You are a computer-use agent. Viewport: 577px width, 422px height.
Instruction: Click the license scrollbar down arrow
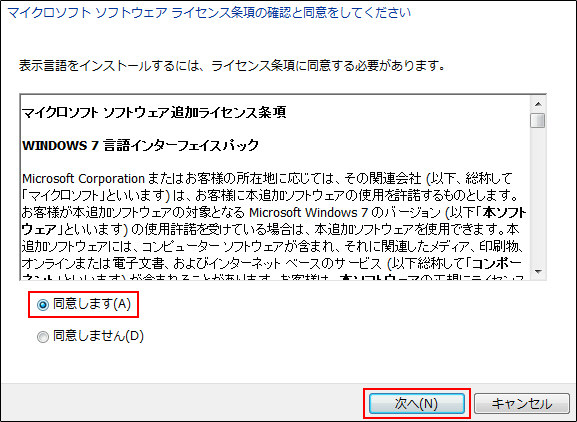[538, 272]
